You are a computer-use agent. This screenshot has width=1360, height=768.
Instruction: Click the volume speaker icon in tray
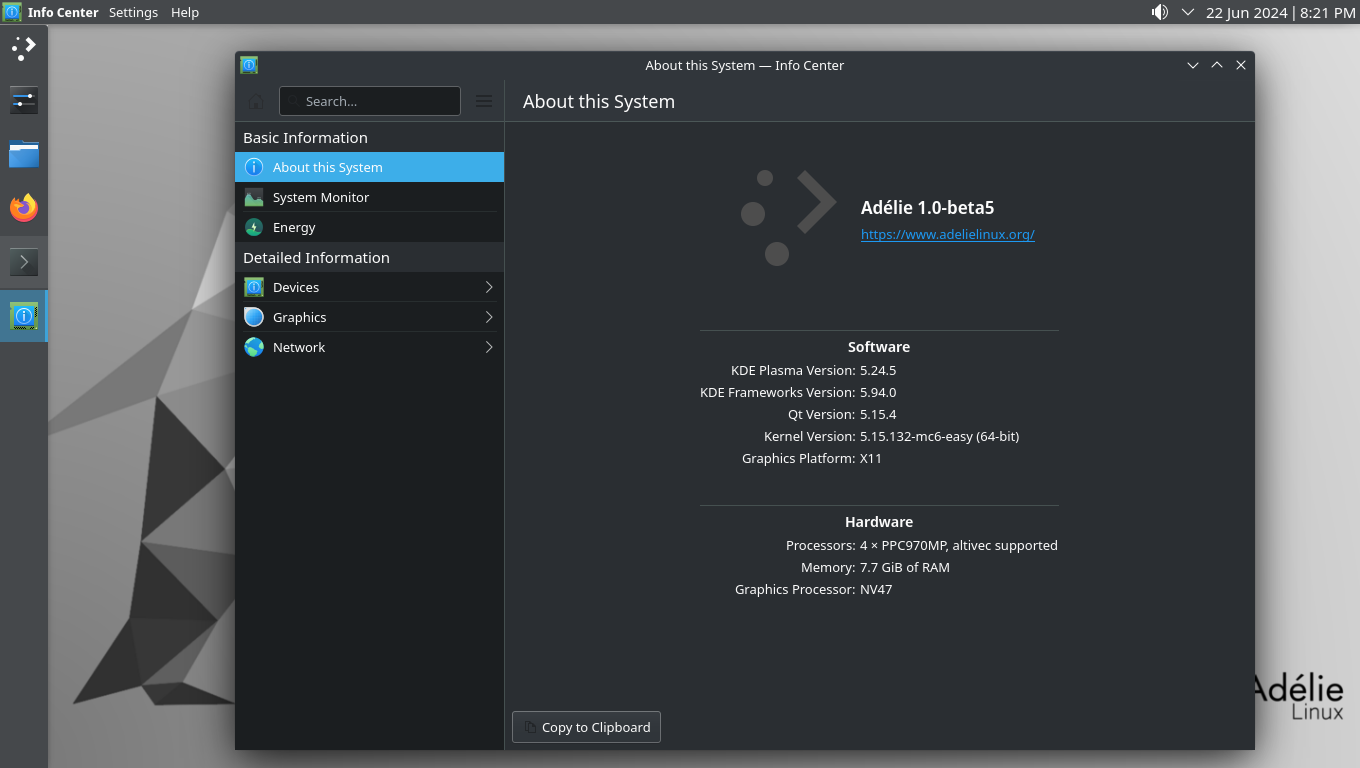pyautogui.click(x=1160, y=12)
